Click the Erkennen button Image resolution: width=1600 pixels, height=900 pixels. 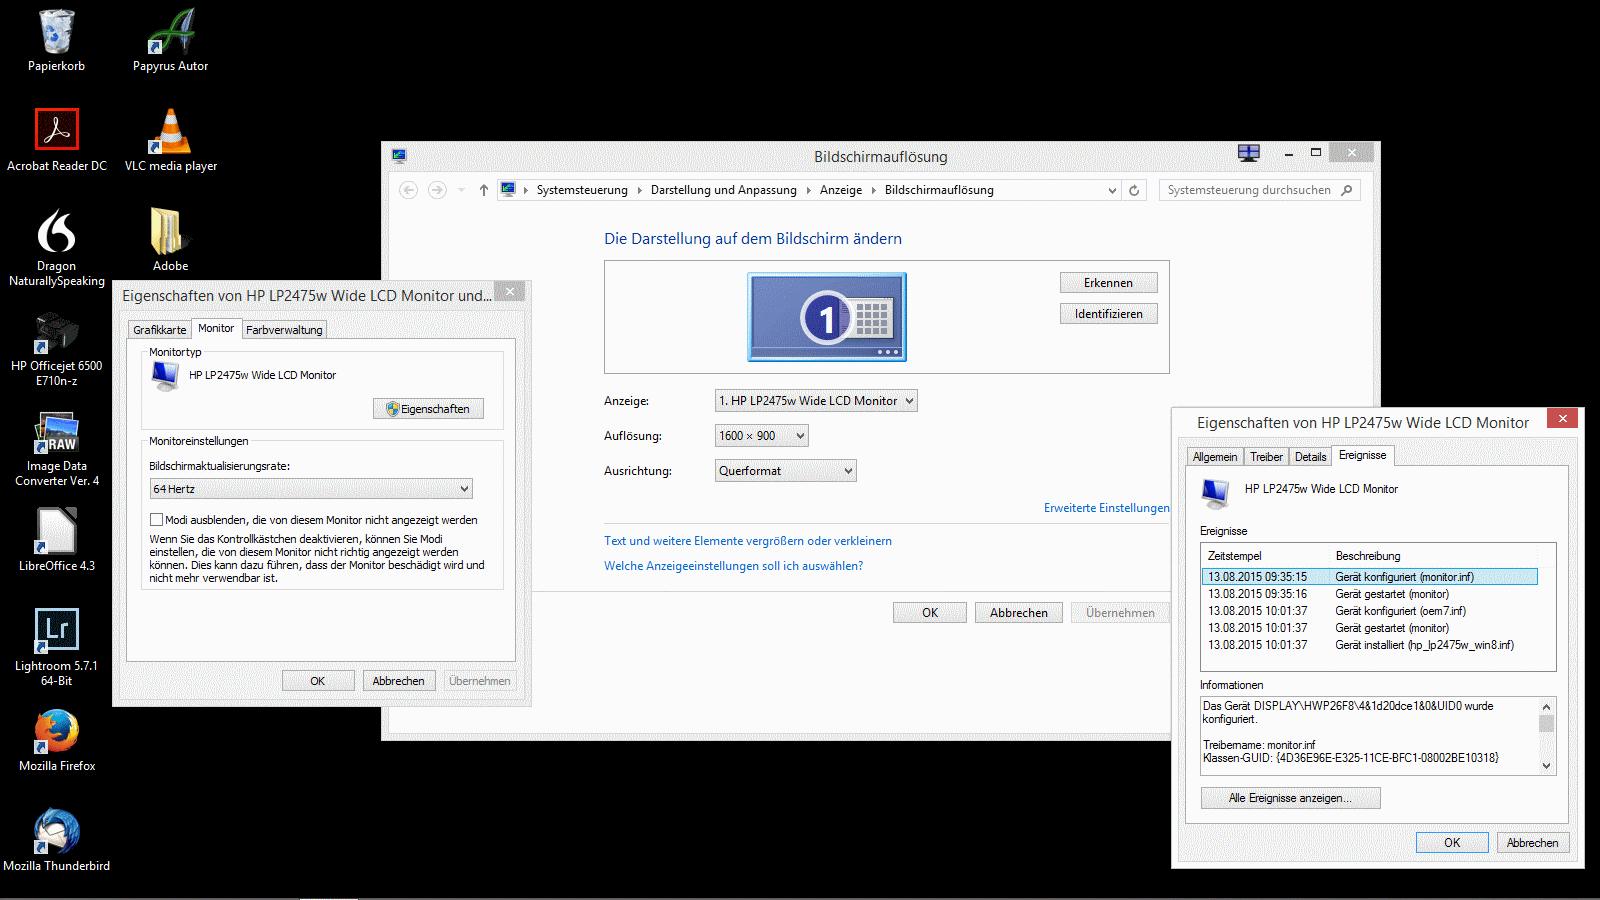click(1109, 283)
